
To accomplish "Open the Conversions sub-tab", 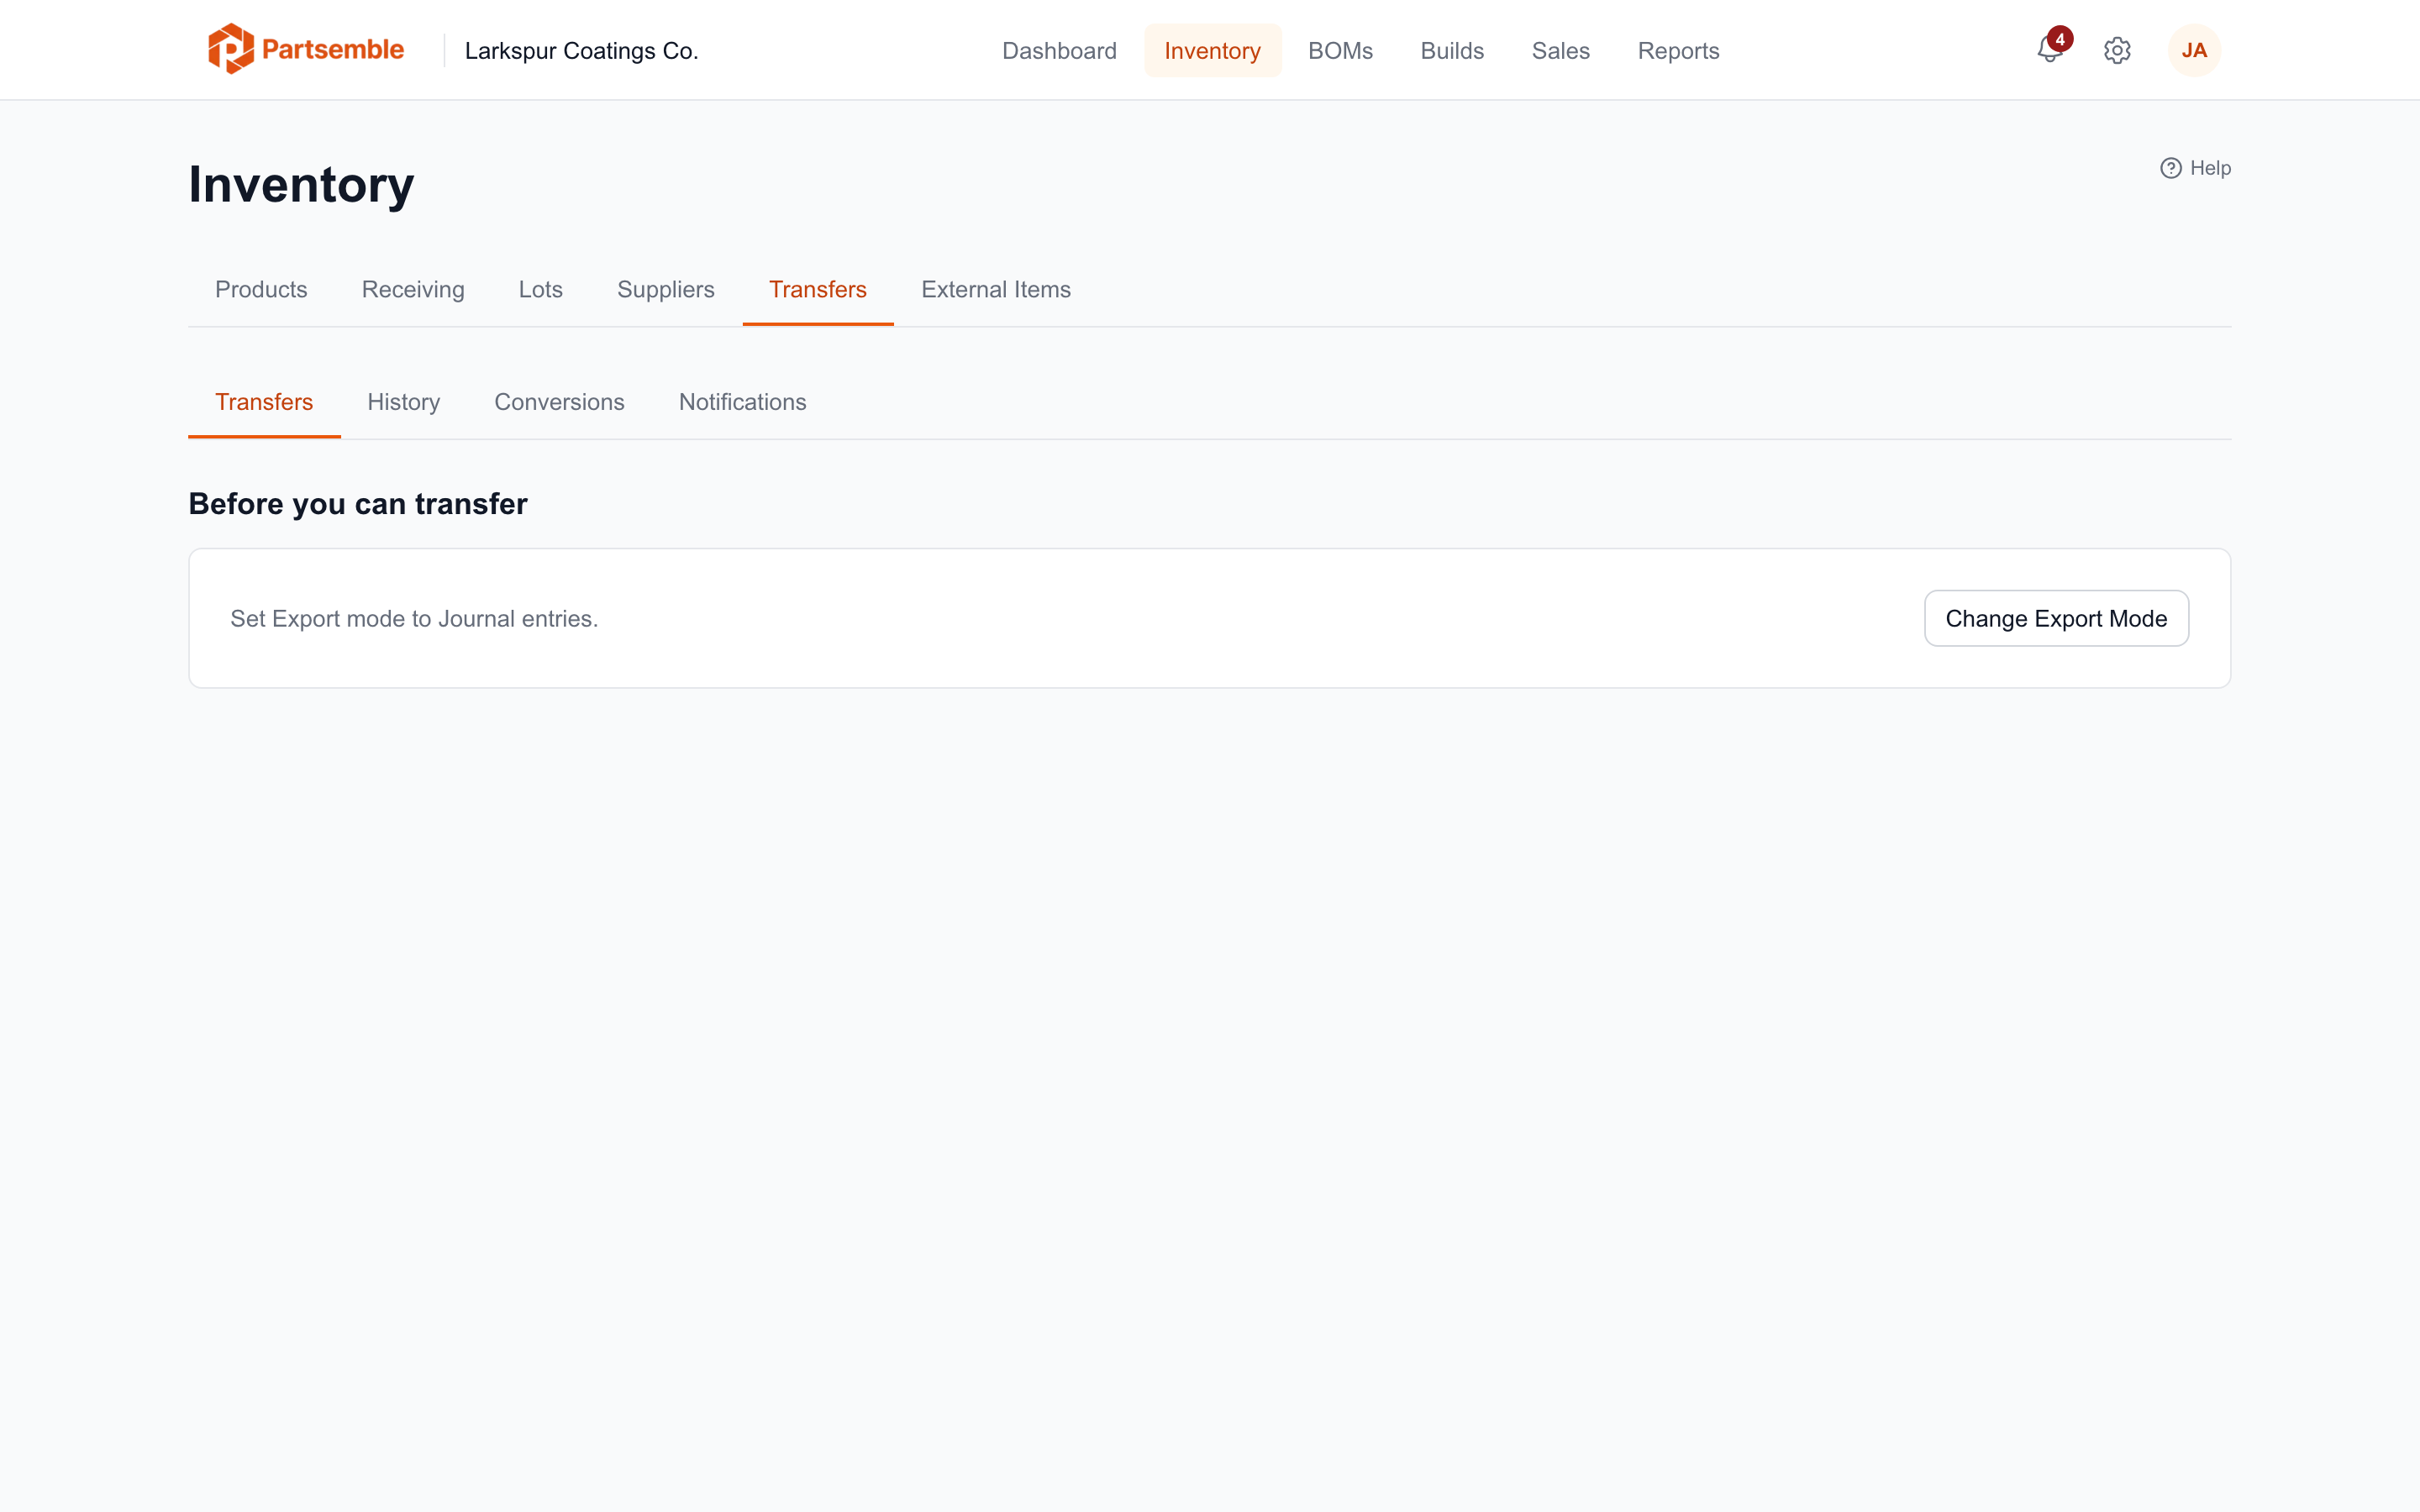I will click(559, 402).
